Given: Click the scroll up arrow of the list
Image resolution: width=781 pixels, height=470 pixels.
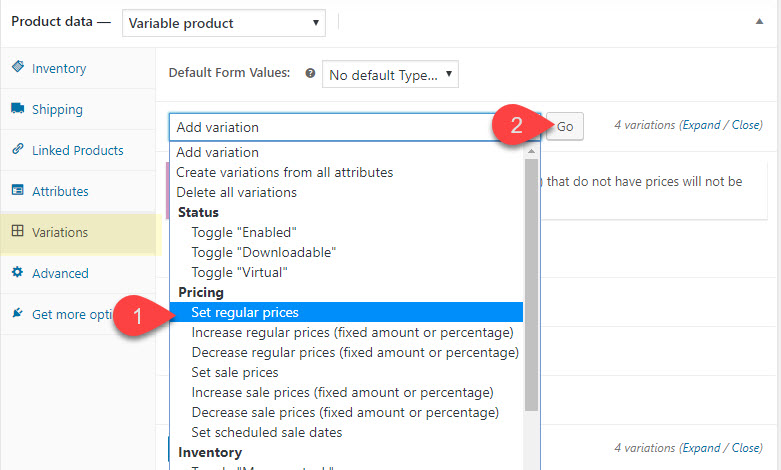Looking at the screenshot, I should pos(531,151).
